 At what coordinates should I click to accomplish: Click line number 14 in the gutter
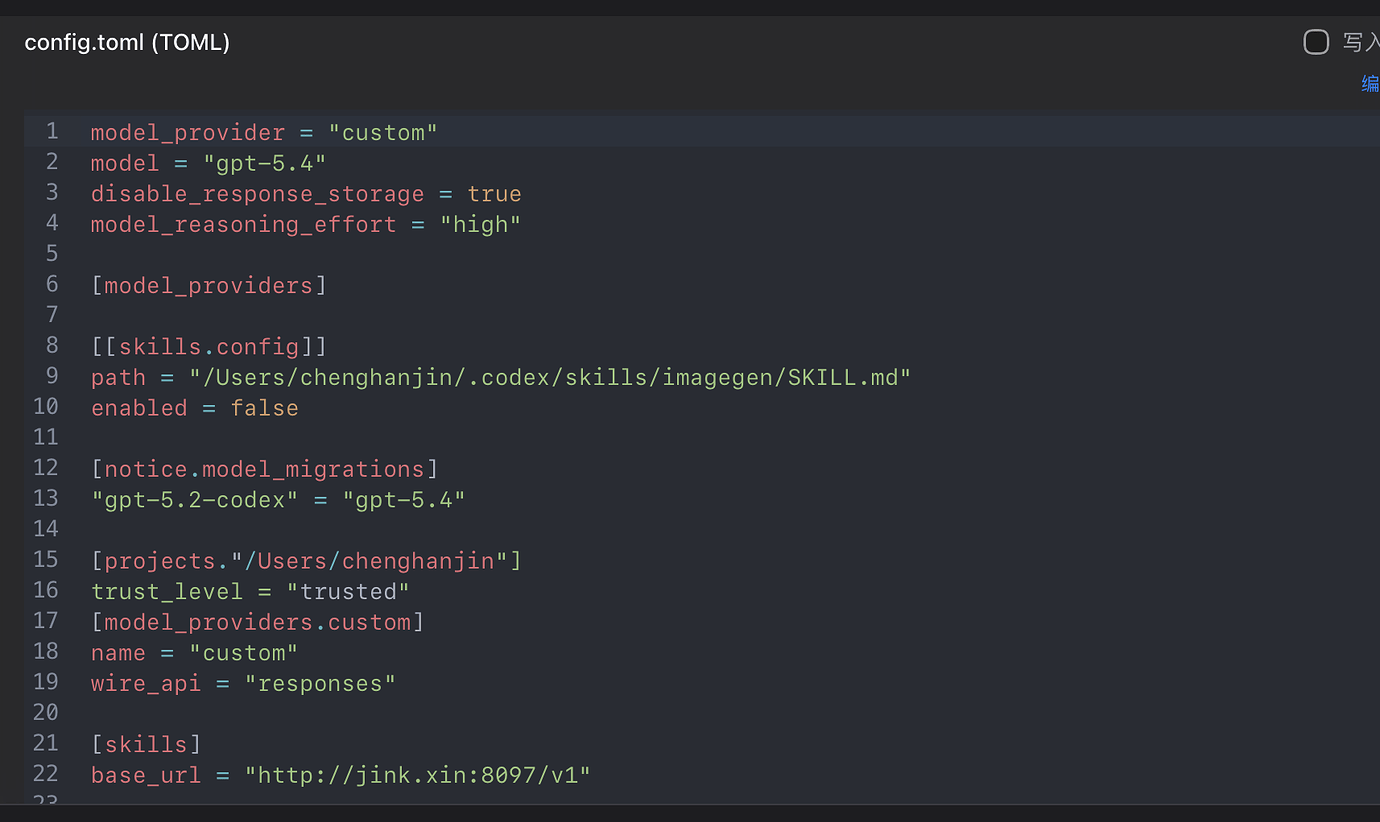click(46, 529)
